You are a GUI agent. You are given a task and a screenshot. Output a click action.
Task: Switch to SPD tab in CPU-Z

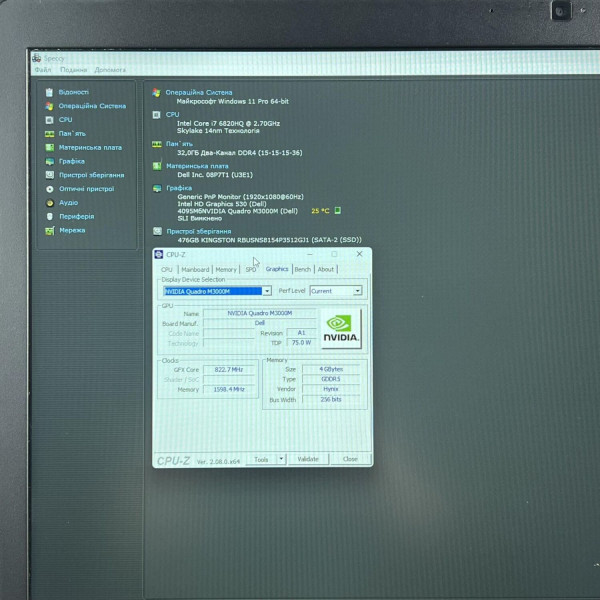(x=251, y=269)
